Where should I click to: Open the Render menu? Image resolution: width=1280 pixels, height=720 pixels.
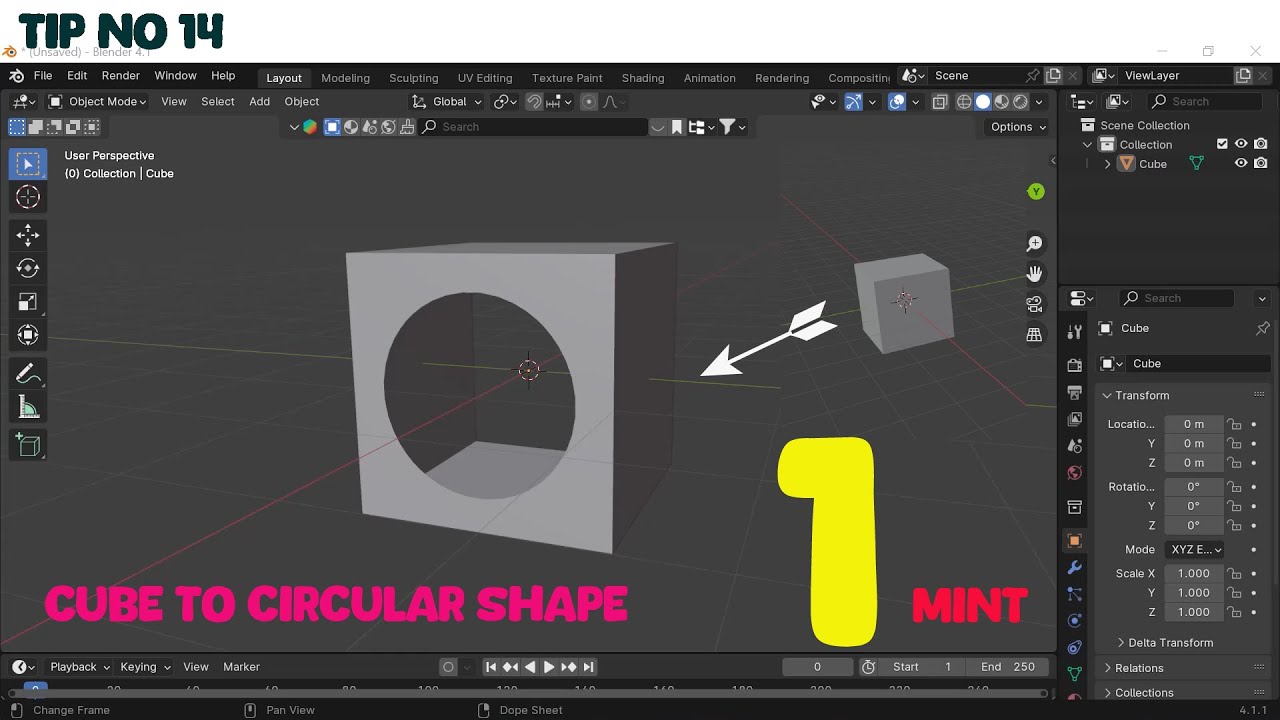click(120, 76)
